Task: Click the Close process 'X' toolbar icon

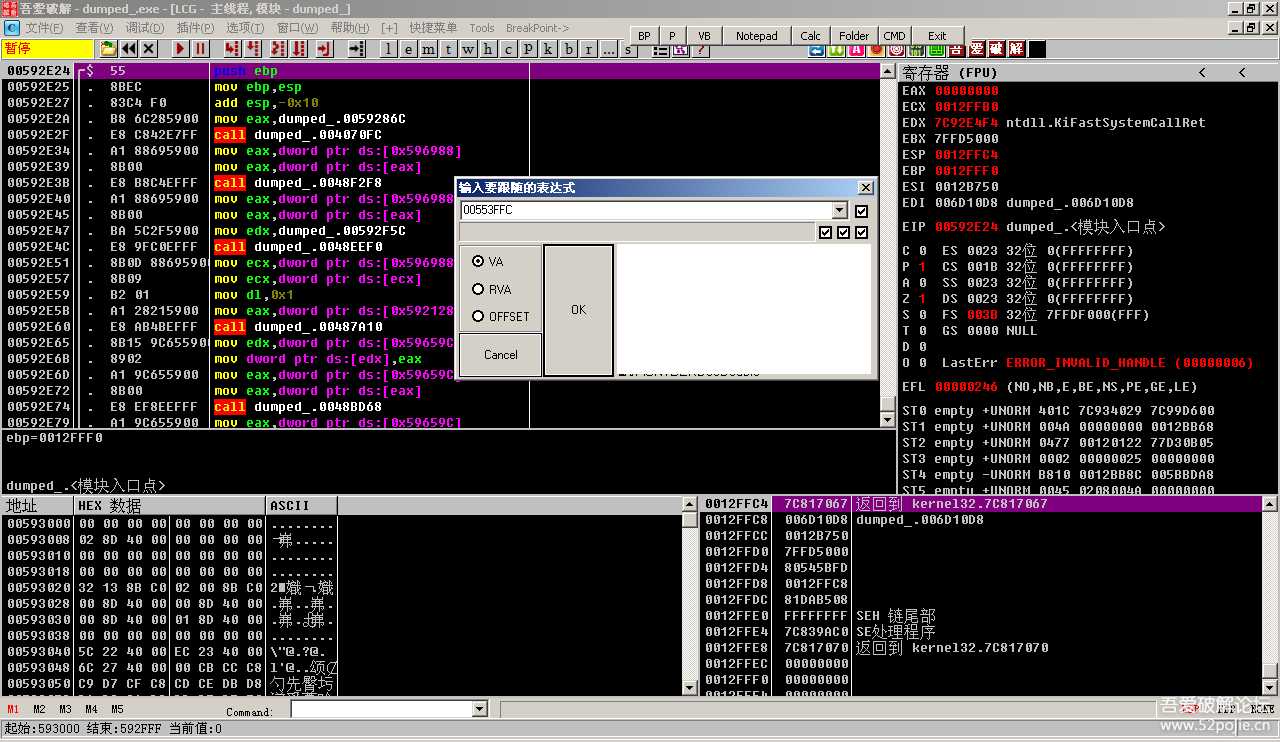Action: tap(149, 48)
